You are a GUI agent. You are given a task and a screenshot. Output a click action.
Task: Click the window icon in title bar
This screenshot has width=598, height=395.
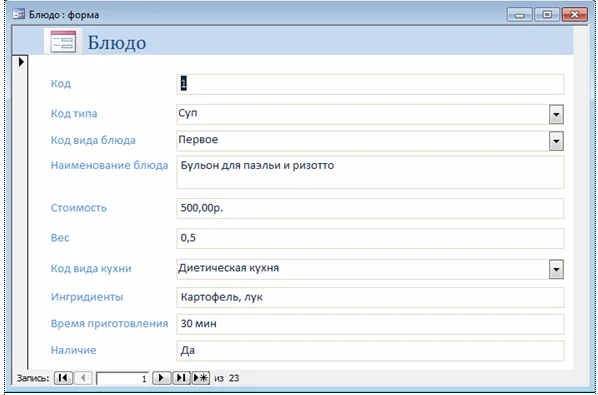click(19, 14)
